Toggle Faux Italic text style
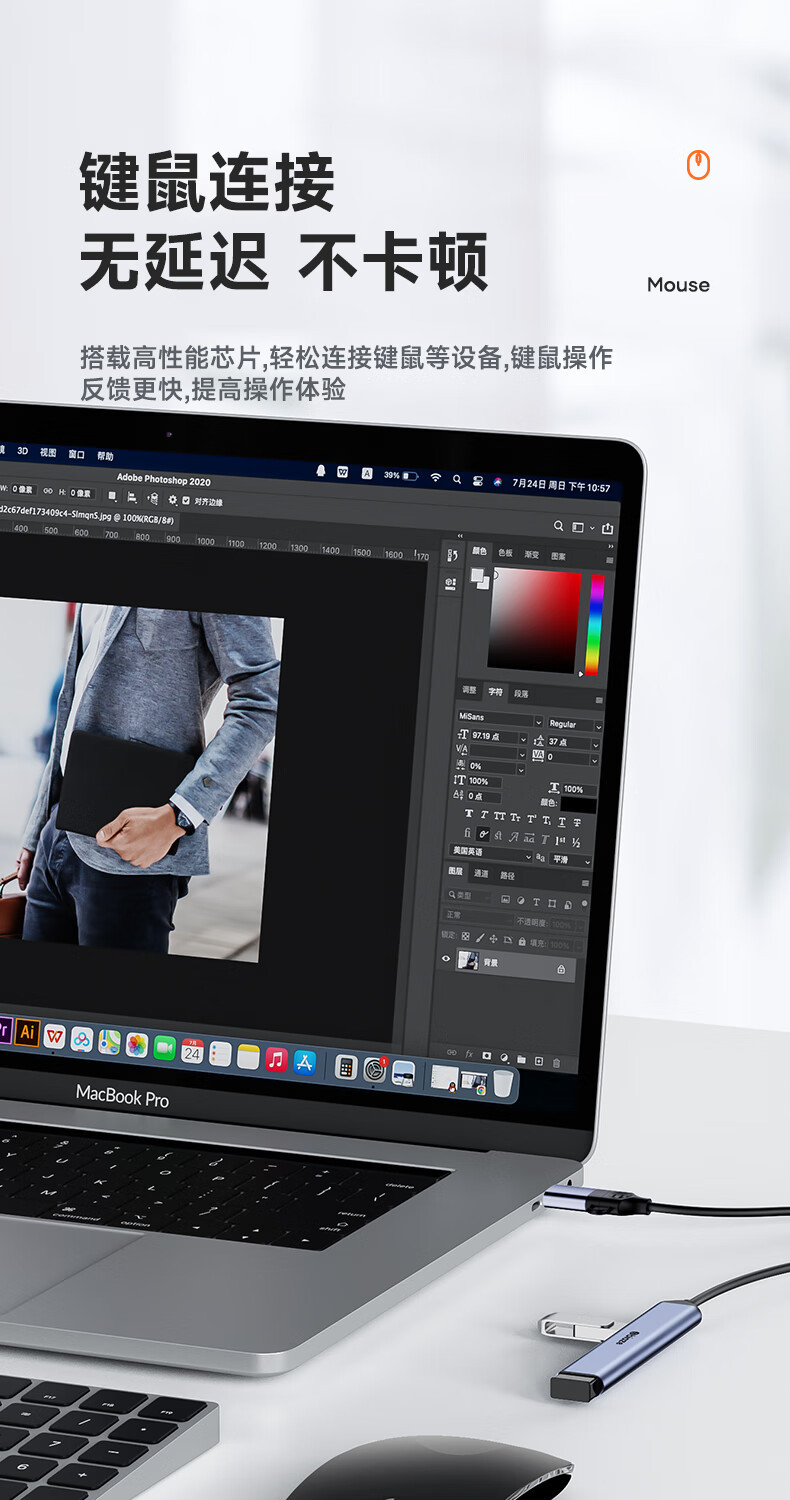Screen dimensions: 790x1500 tap(484, 814)
